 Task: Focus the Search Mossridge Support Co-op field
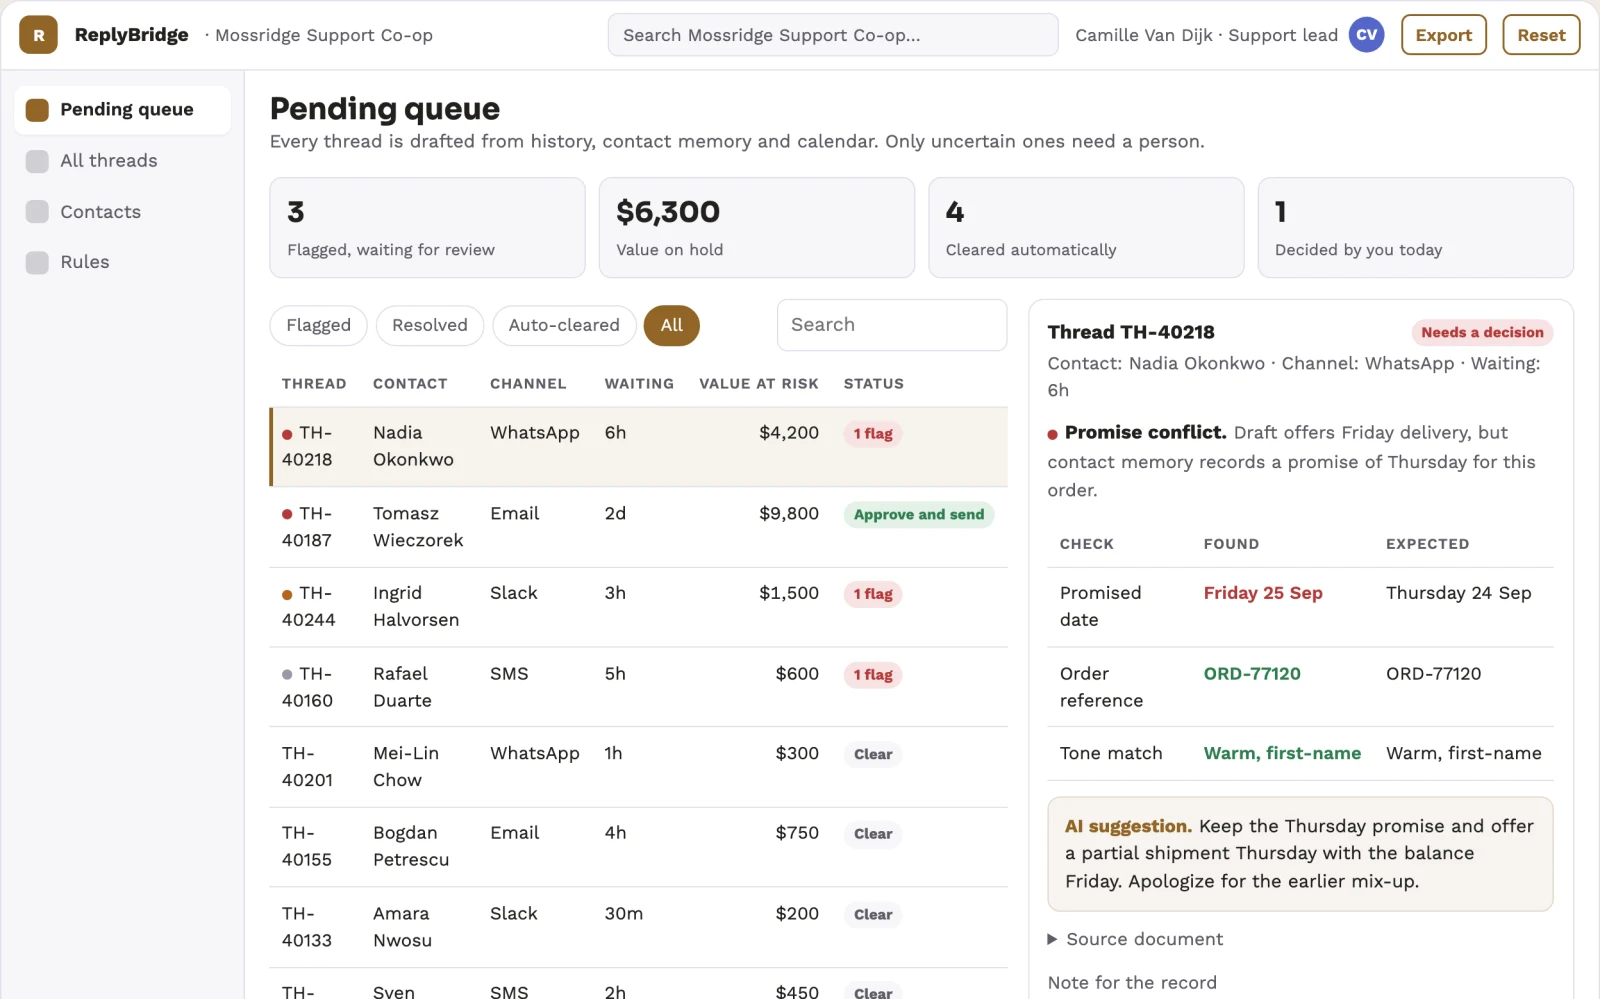(832, 35)
